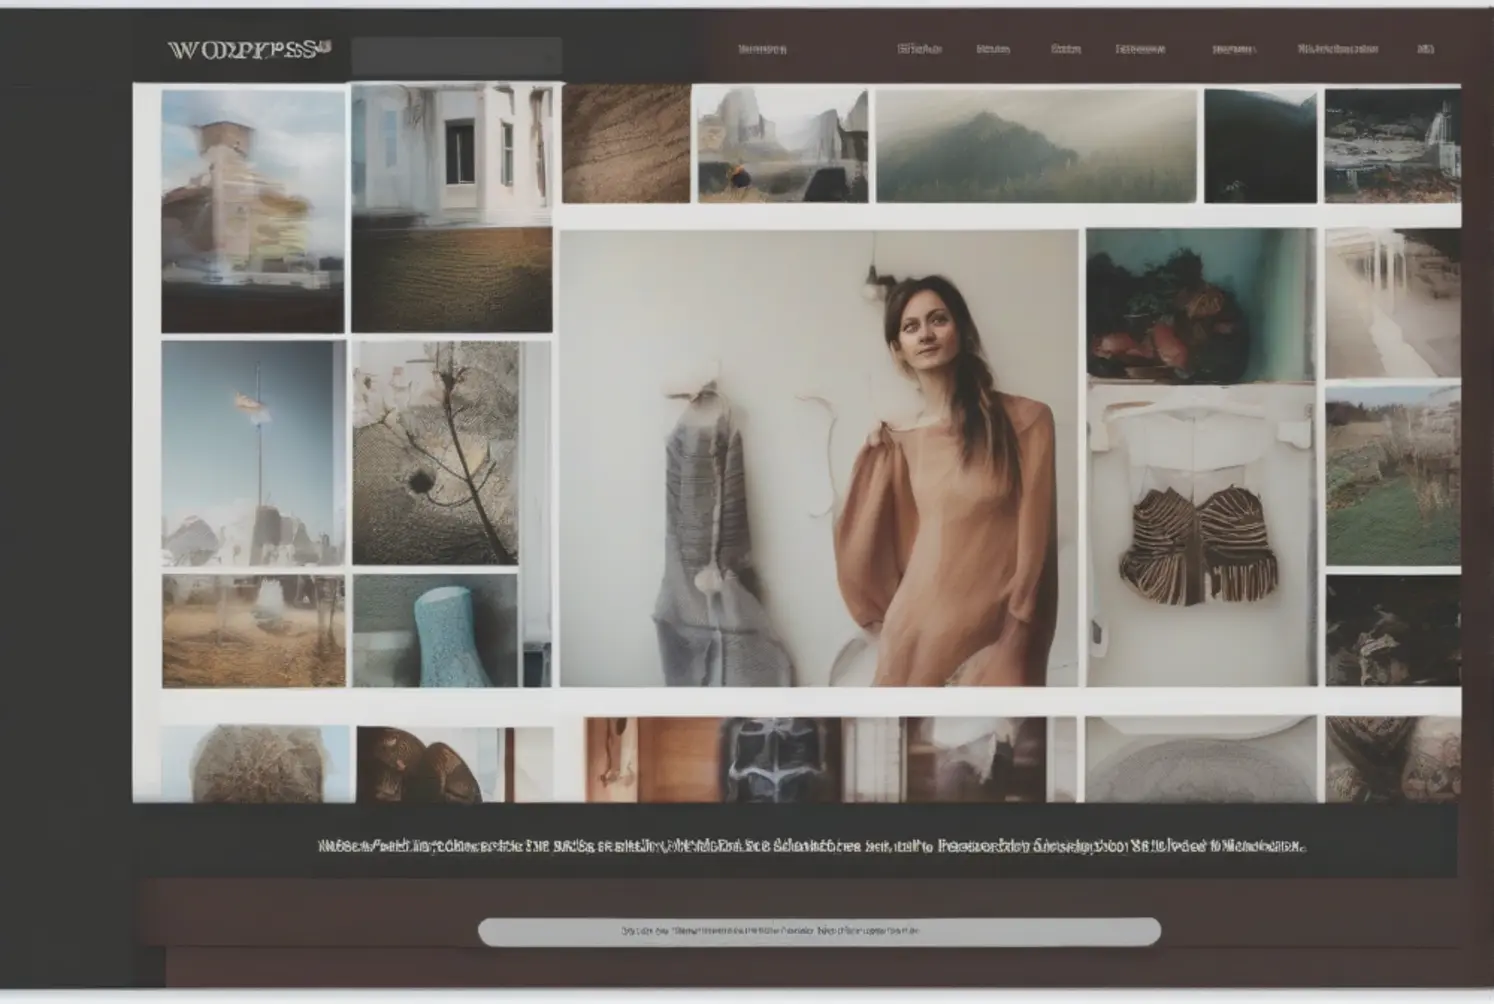Open the brown sand texture thumbnail
Screen dimensions: 1494x1004
click(x=626, y=144)
